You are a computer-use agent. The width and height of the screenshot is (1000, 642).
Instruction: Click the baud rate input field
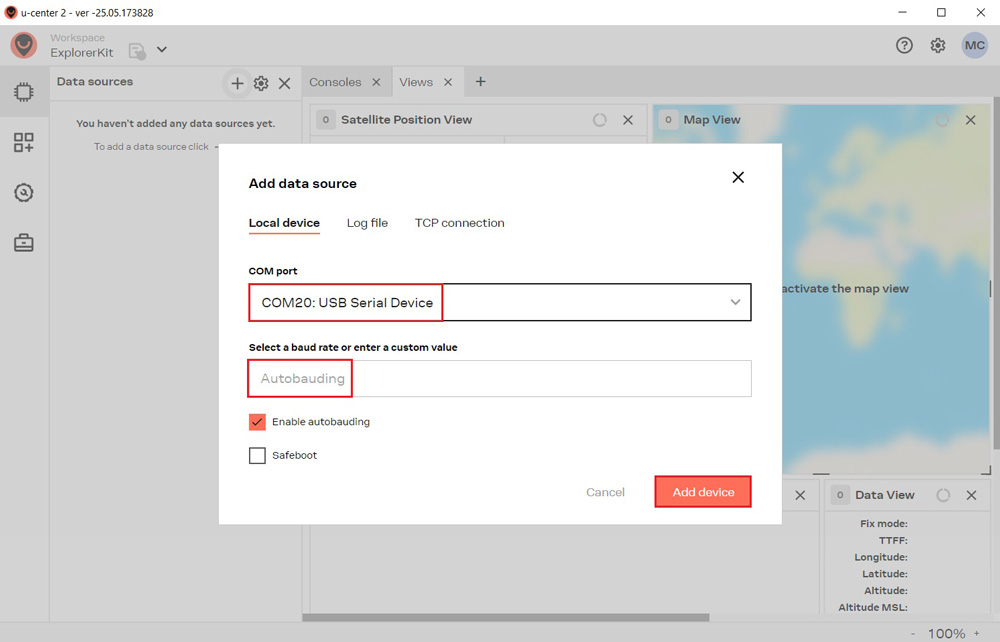click(500, 379)
